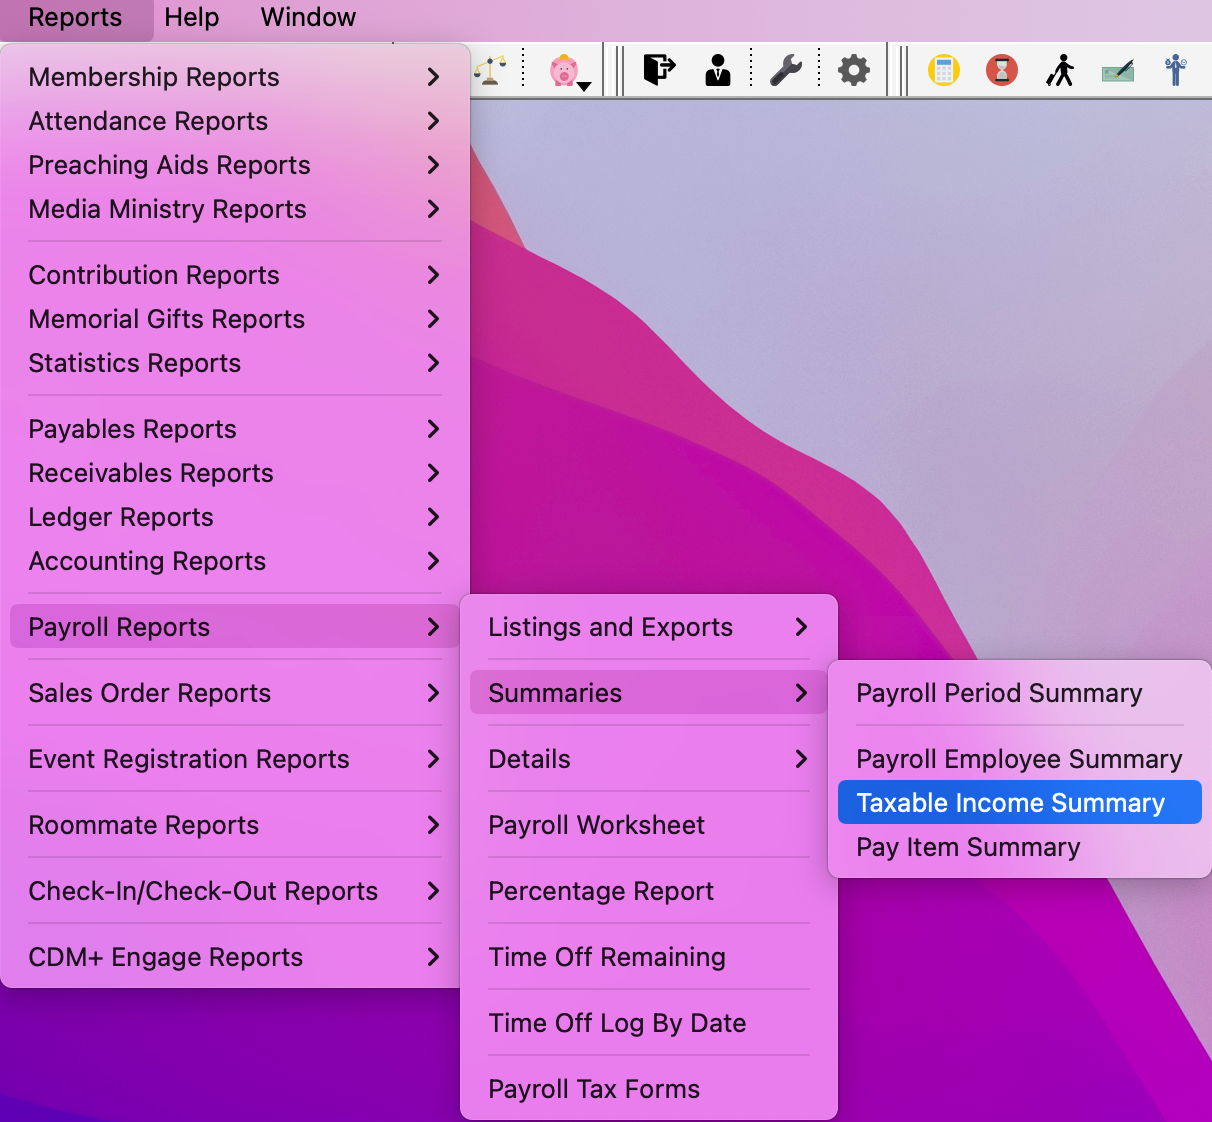Open the gear settings icon
This screenshot has width=1212, height=1122.
click(x=853, y=70)
